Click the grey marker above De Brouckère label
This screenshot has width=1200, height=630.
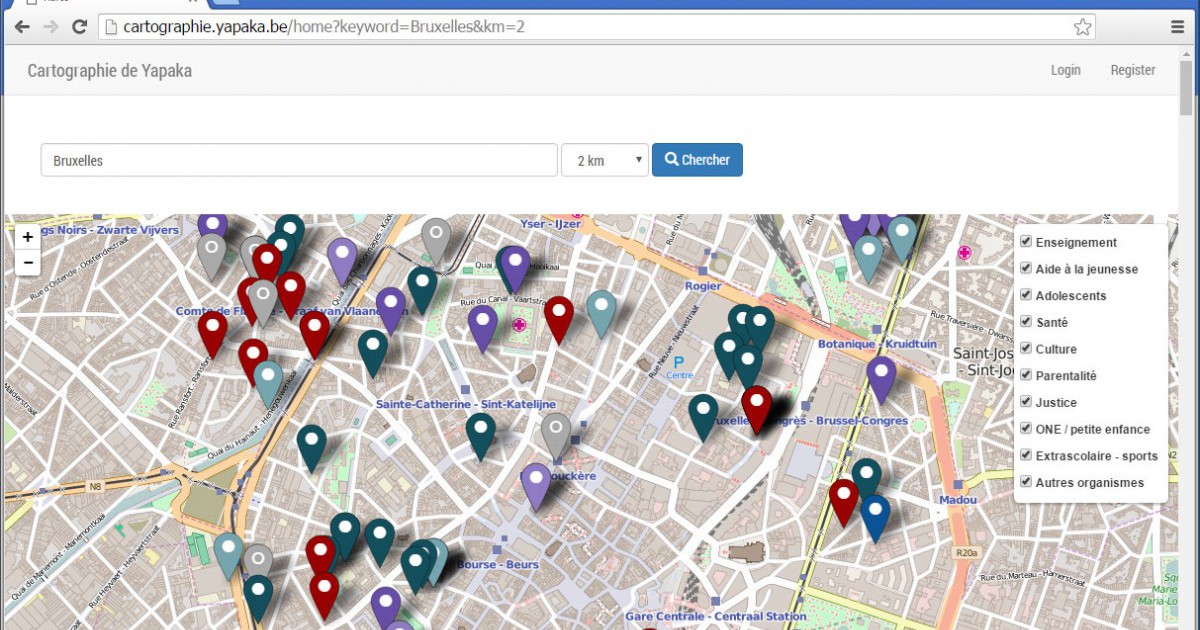coord(556,436)
